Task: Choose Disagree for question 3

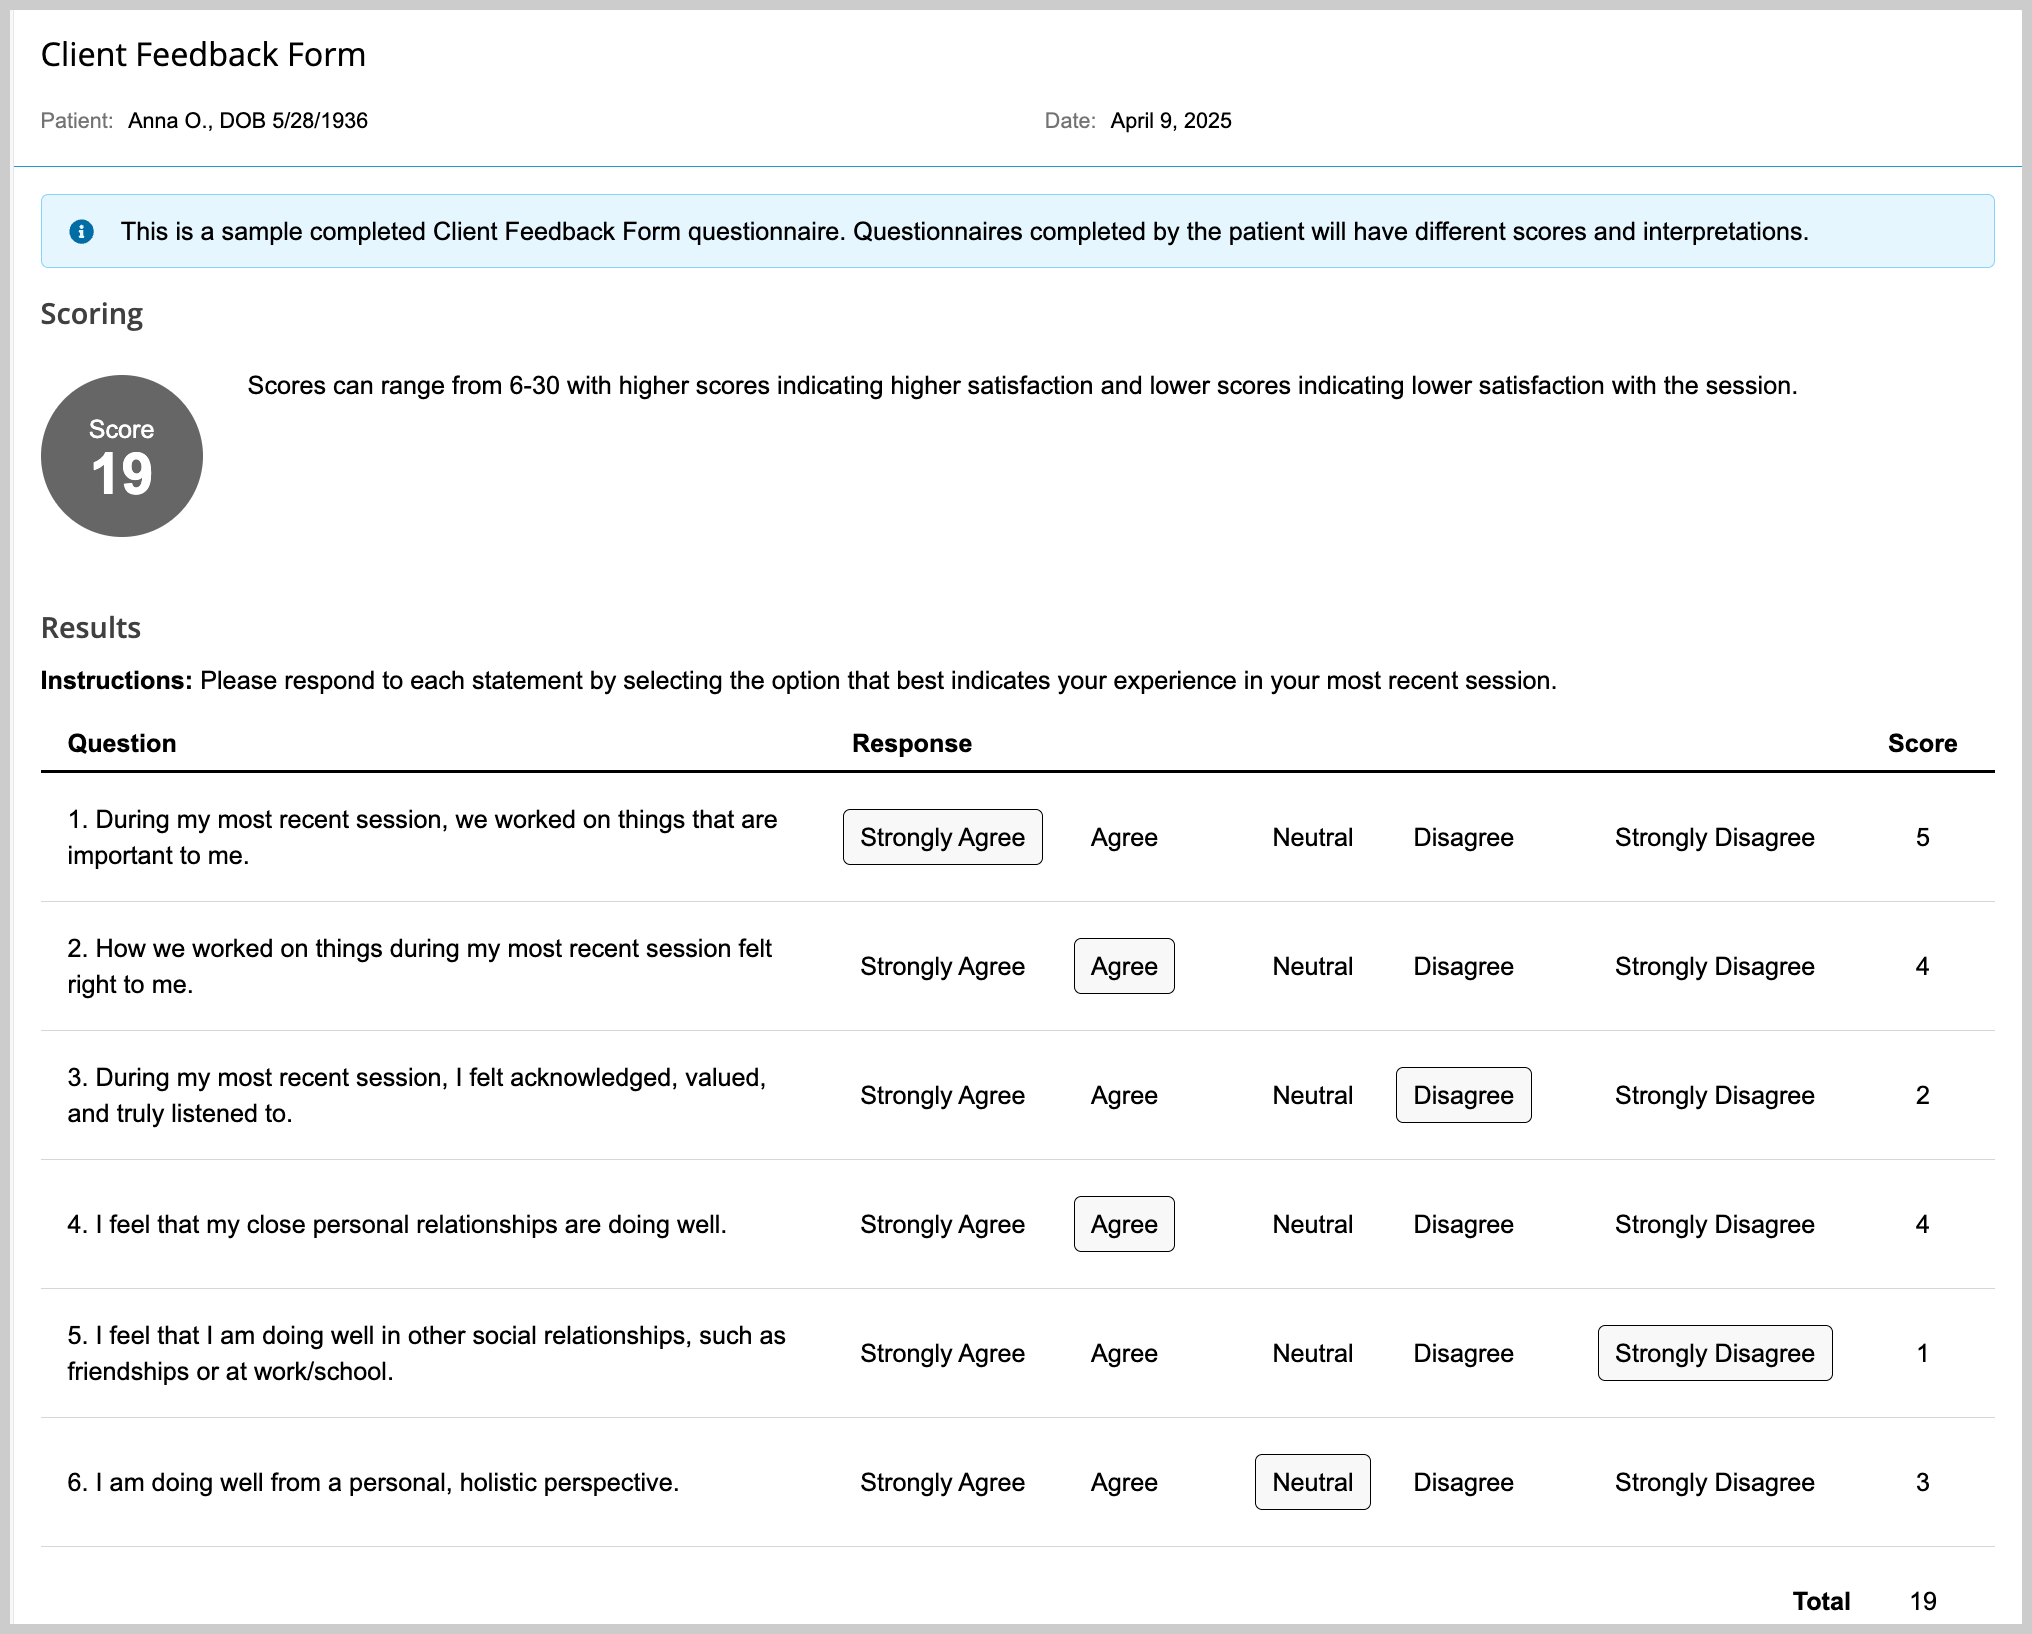Action: (x=1463, y=1095)
